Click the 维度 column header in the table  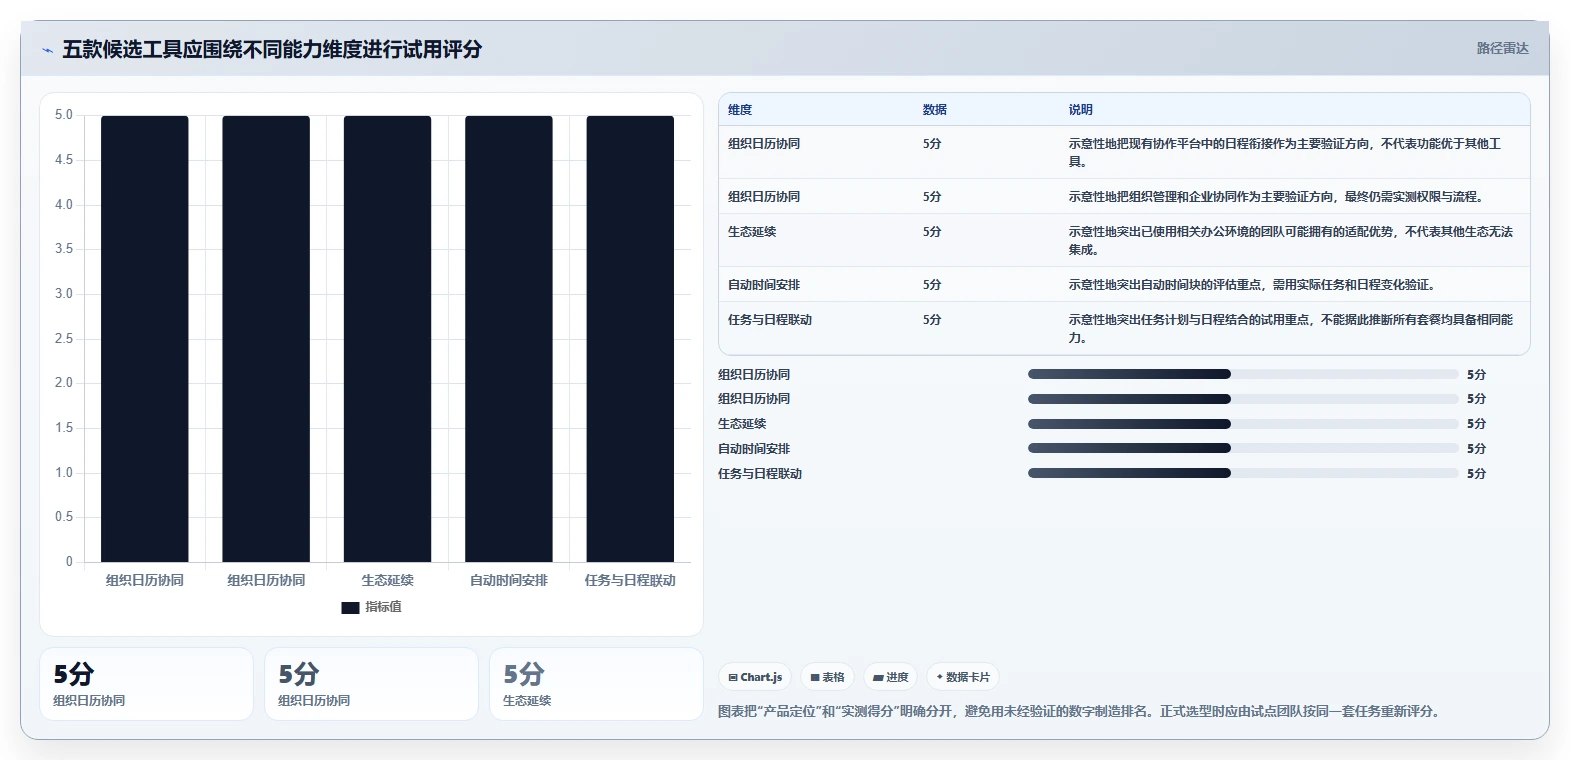pos(740,110)
